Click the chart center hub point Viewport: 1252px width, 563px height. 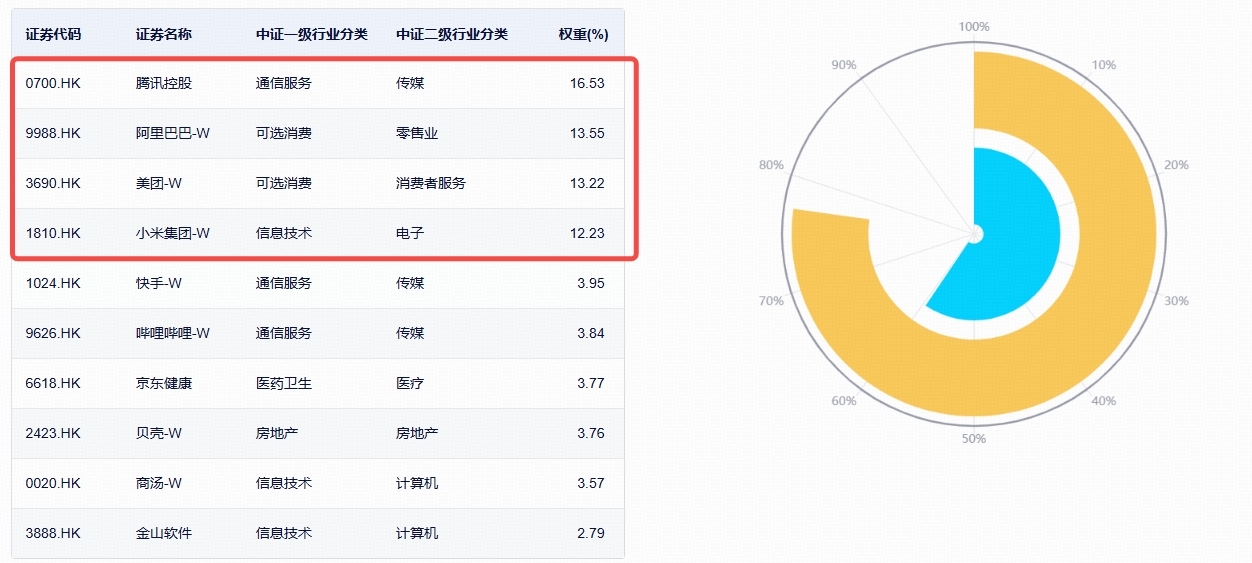(974, 234)
